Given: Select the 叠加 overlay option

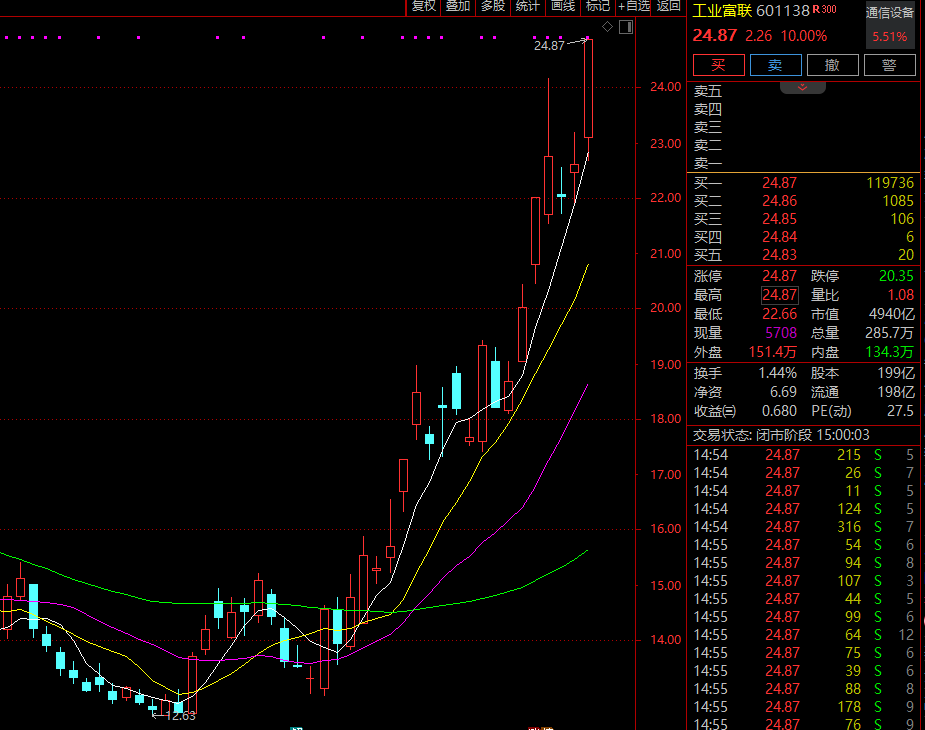Looking at the screenshot, I should tap(458, 6).
